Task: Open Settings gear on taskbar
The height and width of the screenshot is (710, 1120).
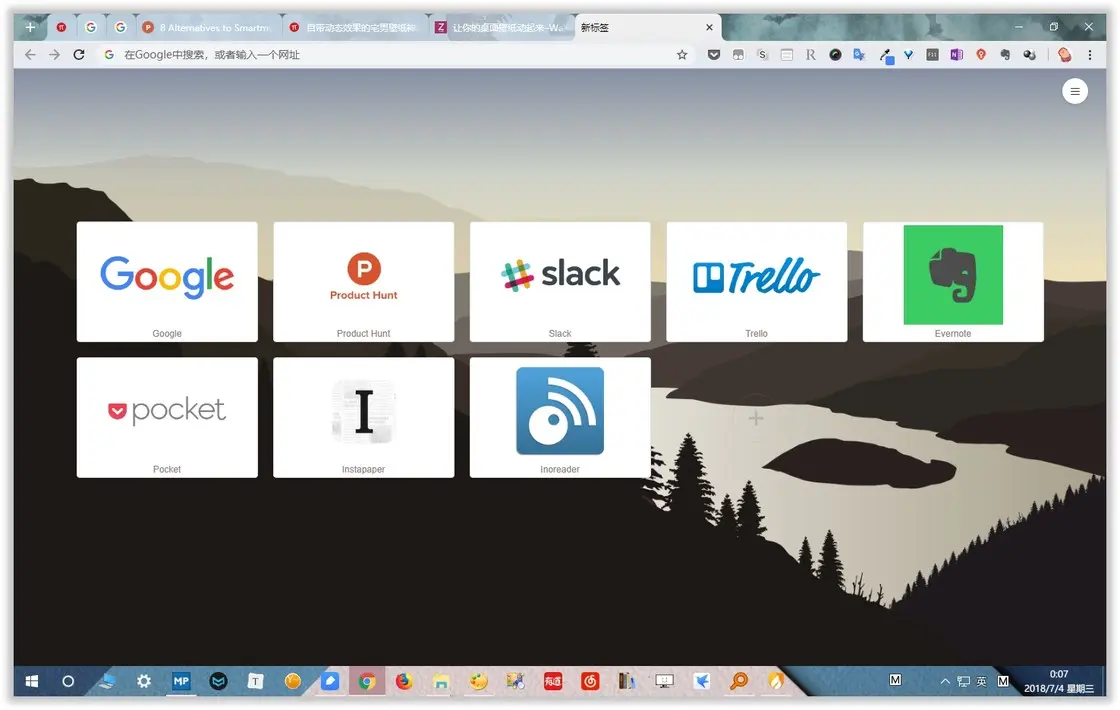Action: coord(144,681)
